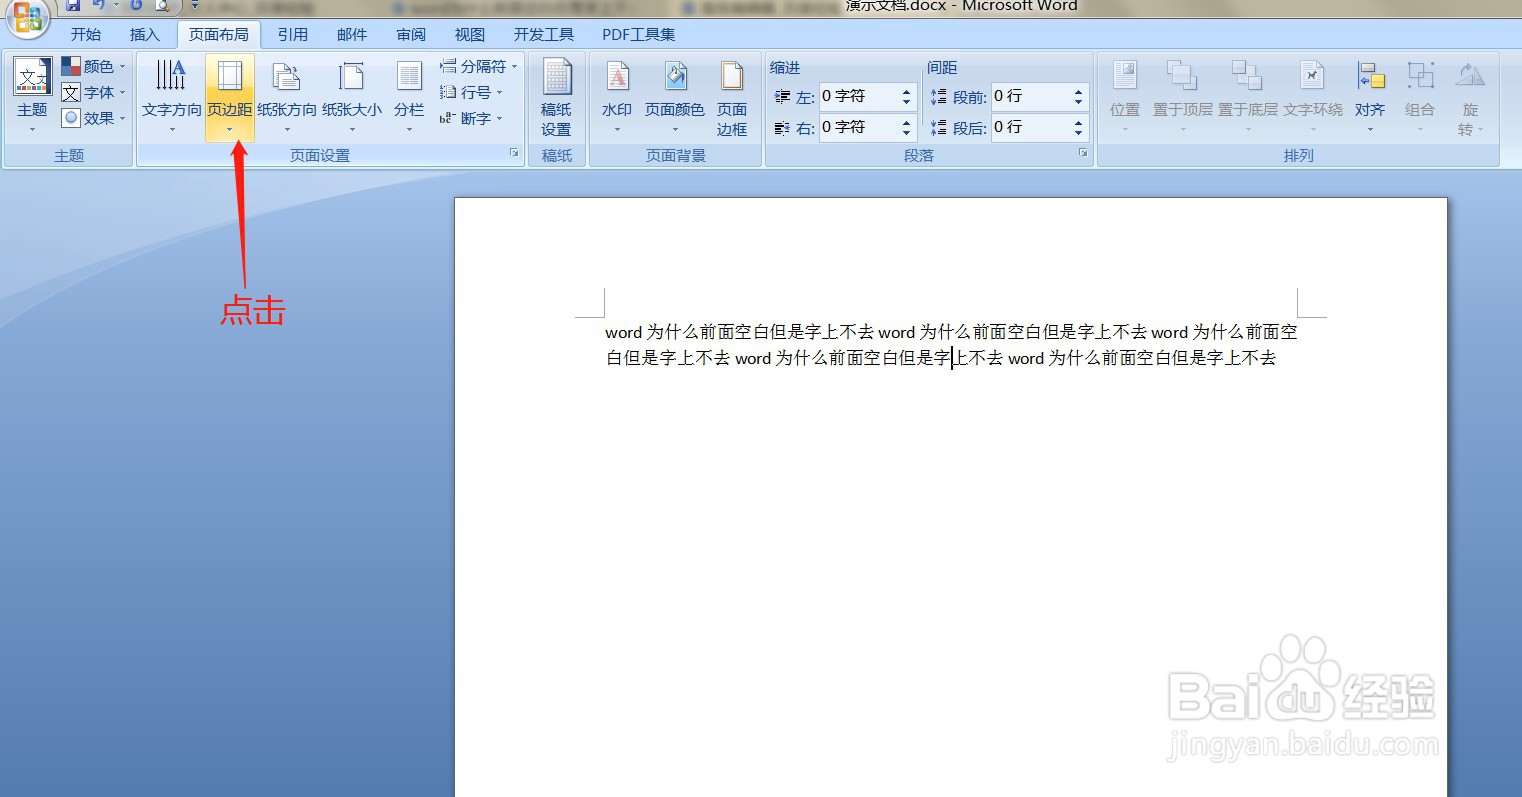1522x797 pixels.
Task: Click the second line of document text
Action: click(941, 358)
